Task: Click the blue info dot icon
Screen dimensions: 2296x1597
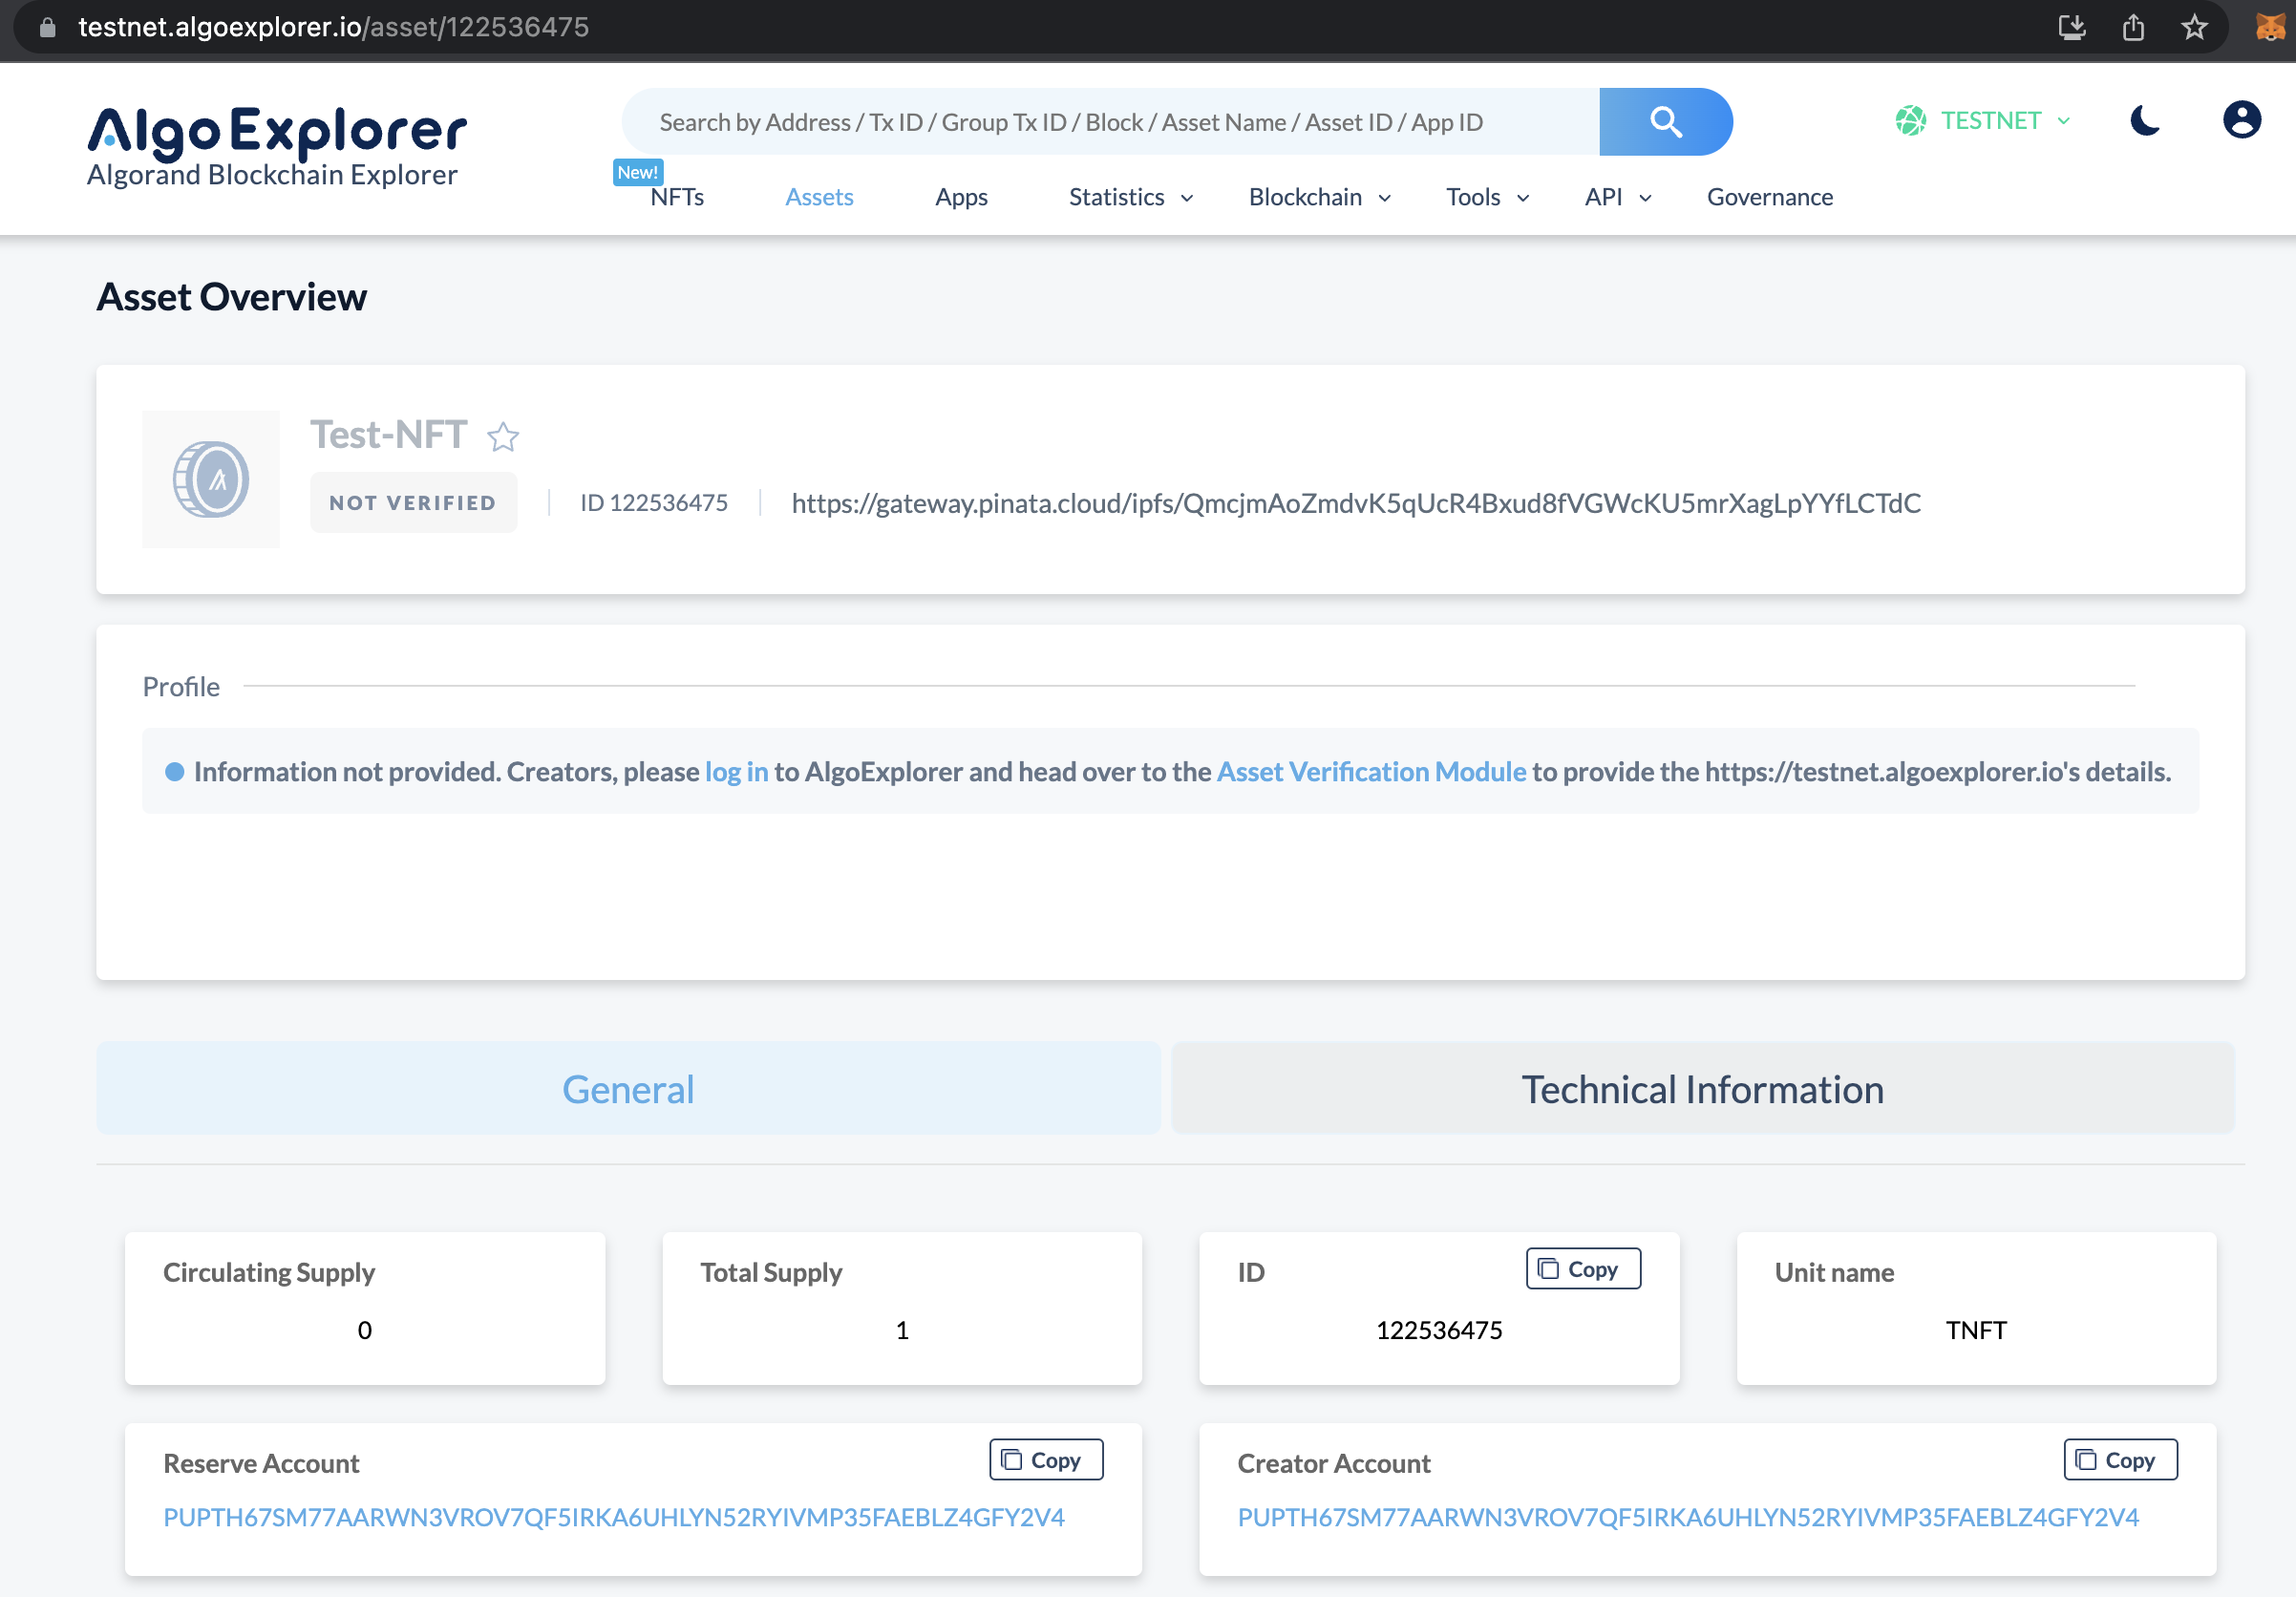Action: point(174,771)
